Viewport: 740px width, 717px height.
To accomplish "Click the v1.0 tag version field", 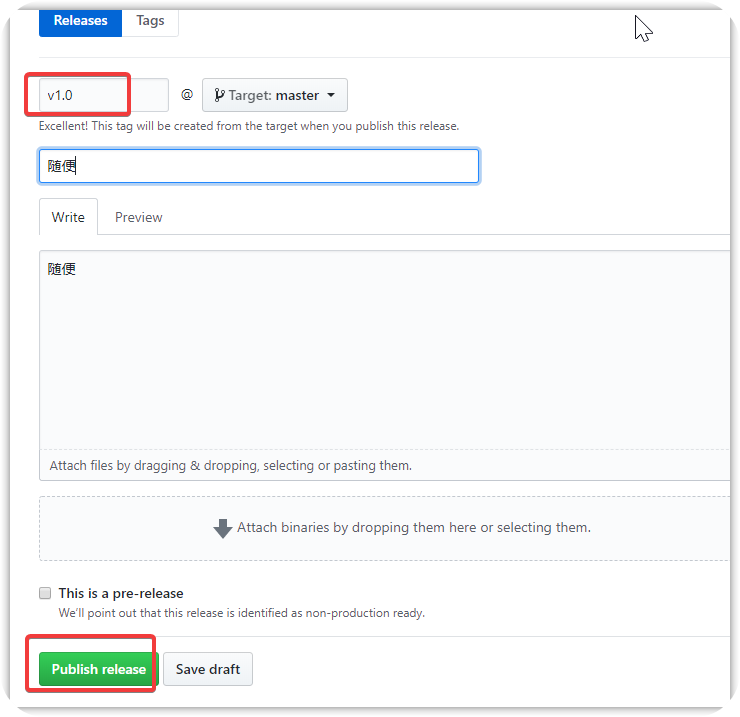I will click(x=103, y=95).
